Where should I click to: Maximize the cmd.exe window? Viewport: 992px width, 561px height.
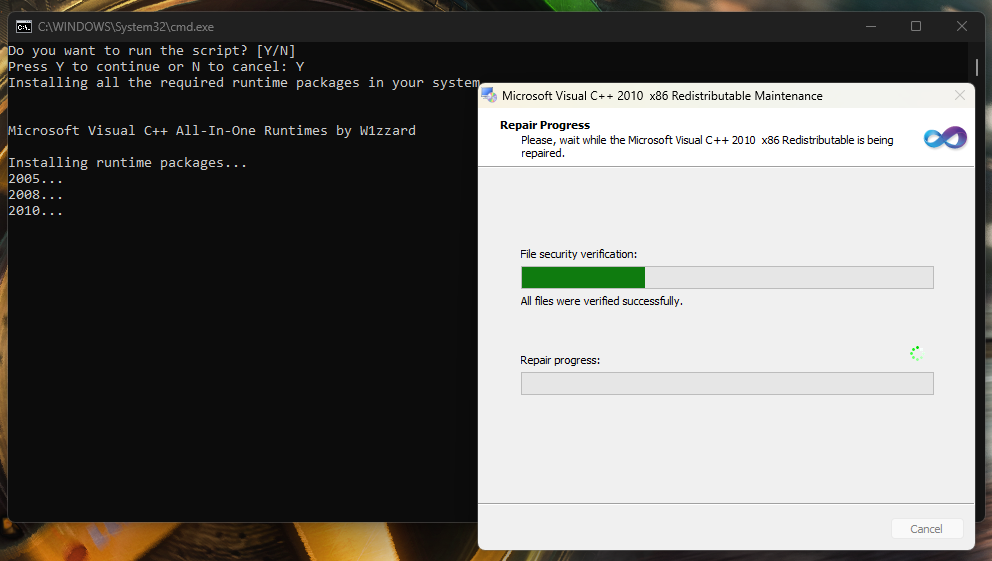pyautogui.click(x=915, y=27)
